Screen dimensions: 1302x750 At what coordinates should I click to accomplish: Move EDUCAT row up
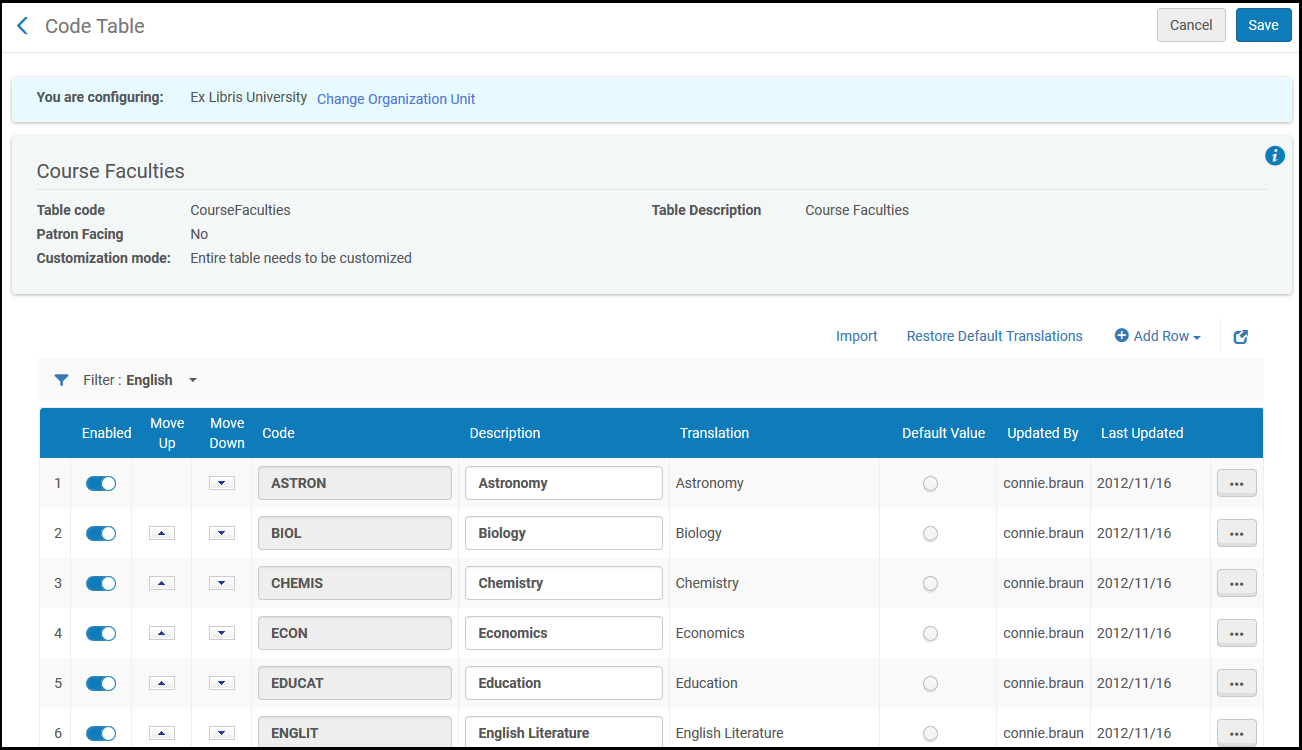pyautogui.click(x=162, y=683)
